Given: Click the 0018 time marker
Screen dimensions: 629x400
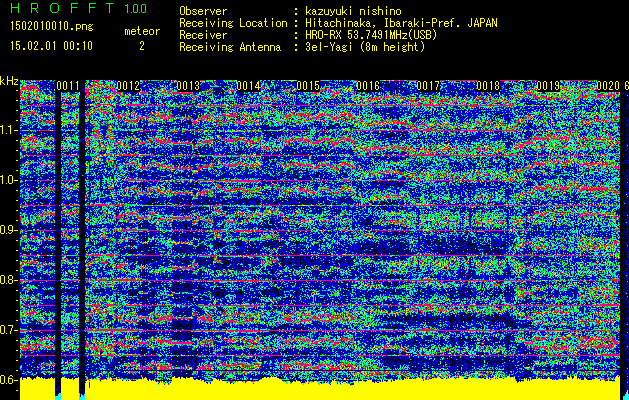Looking at the screenshot, I should 488,86.
